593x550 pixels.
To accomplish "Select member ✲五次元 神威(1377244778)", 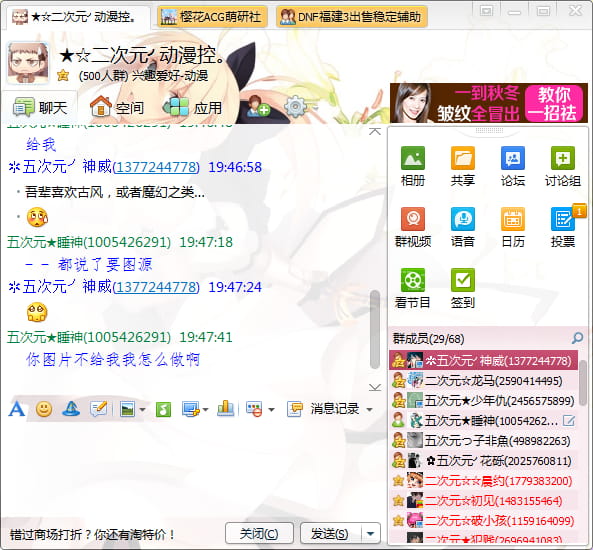I will [x=483, y=360].
